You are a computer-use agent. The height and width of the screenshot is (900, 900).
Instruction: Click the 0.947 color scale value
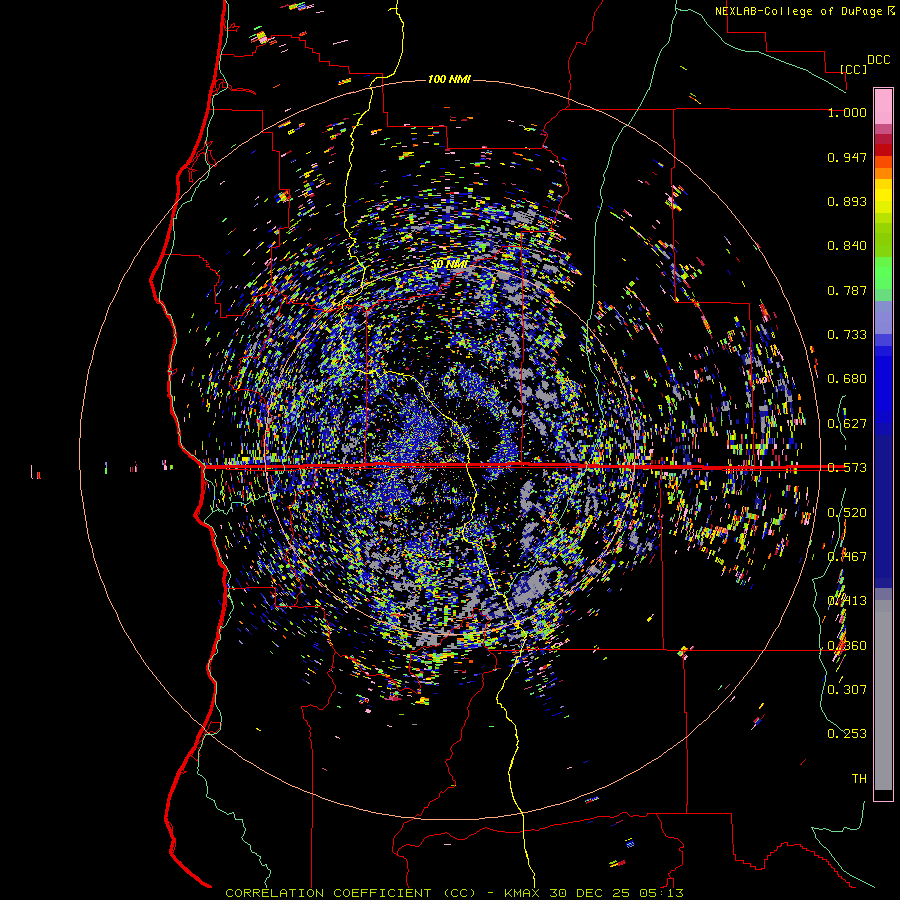pos(847,157)
